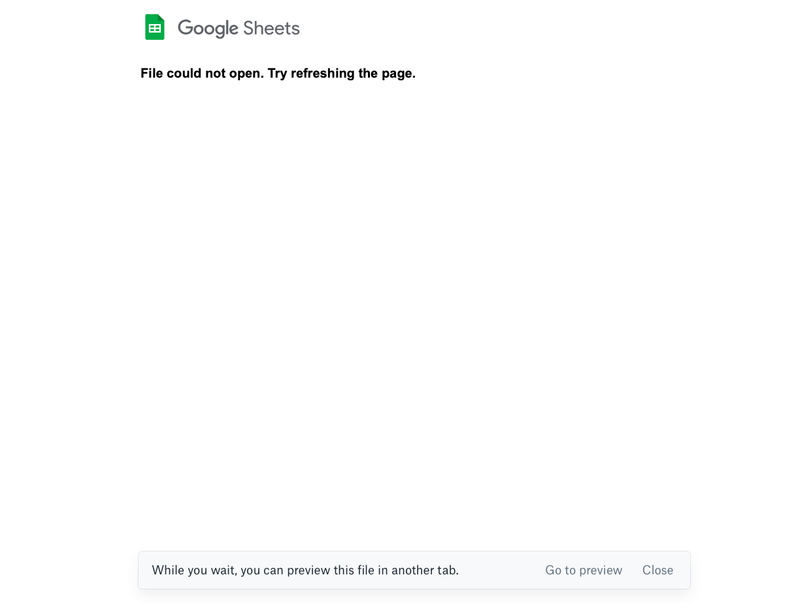Click the Sheets label in the header

tap(274, 27)
